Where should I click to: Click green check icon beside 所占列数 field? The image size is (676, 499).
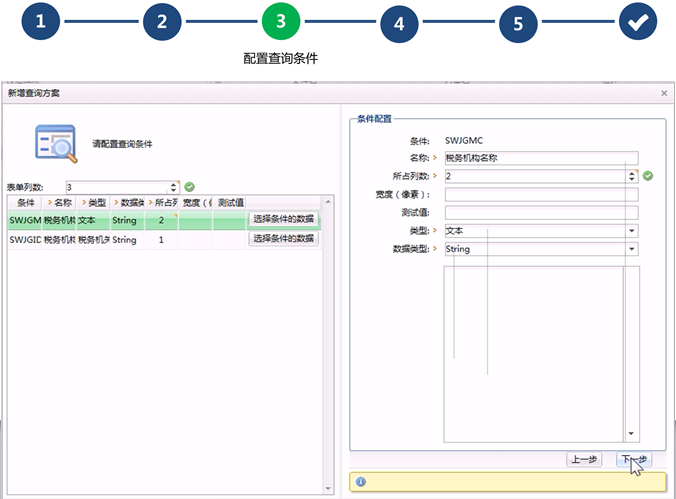pyautogui.click(x=647, y=175)
